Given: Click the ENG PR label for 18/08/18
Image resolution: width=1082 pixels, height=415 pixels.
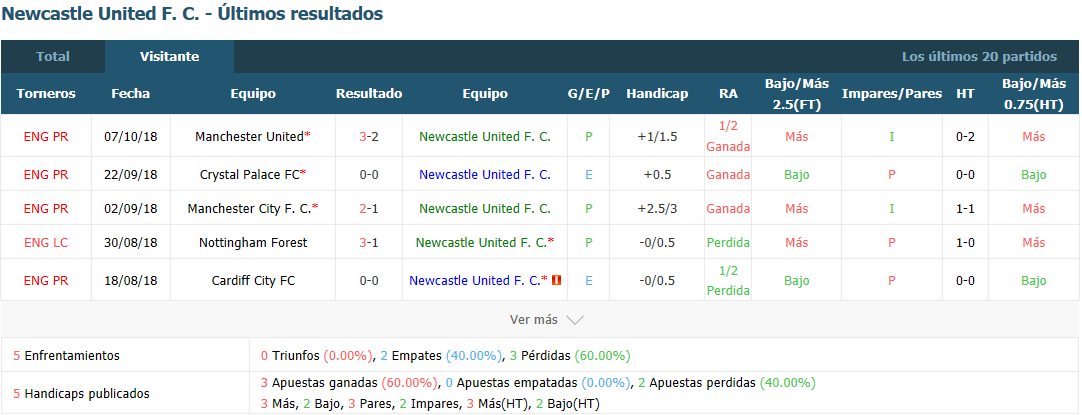Looking at the screenshot, I should [x=46, y=280].
